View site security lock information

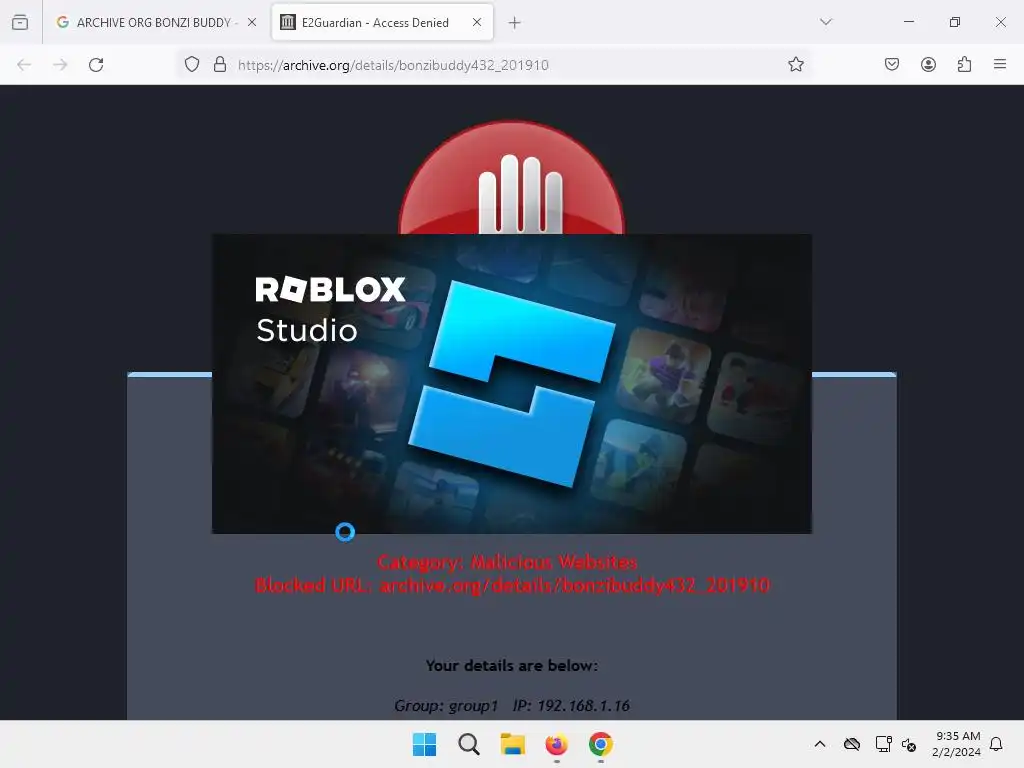click(x=220, y=64)
